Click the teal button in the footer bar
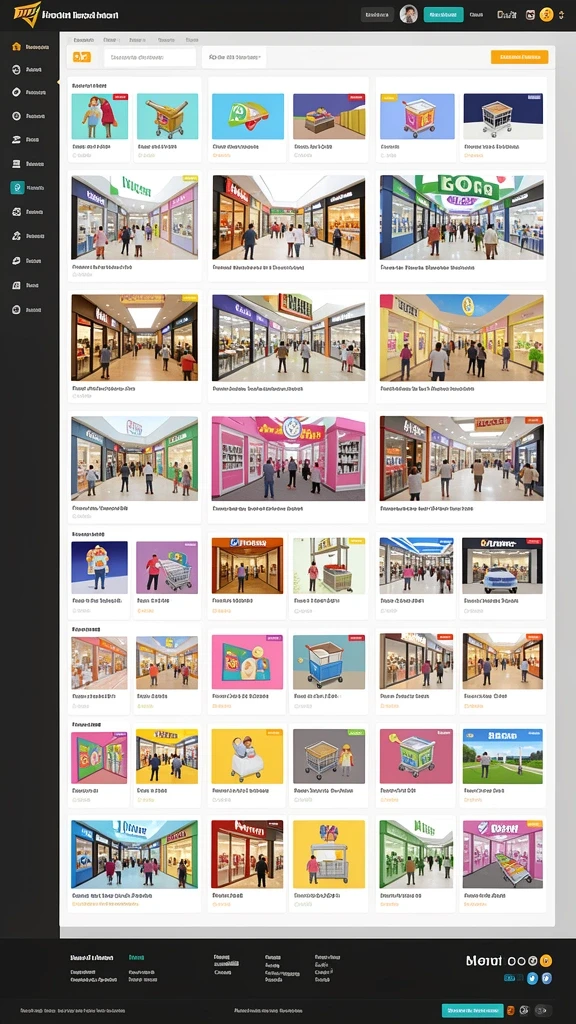This screenshot has height=1024, width=576. click(x=472, y=1010)
